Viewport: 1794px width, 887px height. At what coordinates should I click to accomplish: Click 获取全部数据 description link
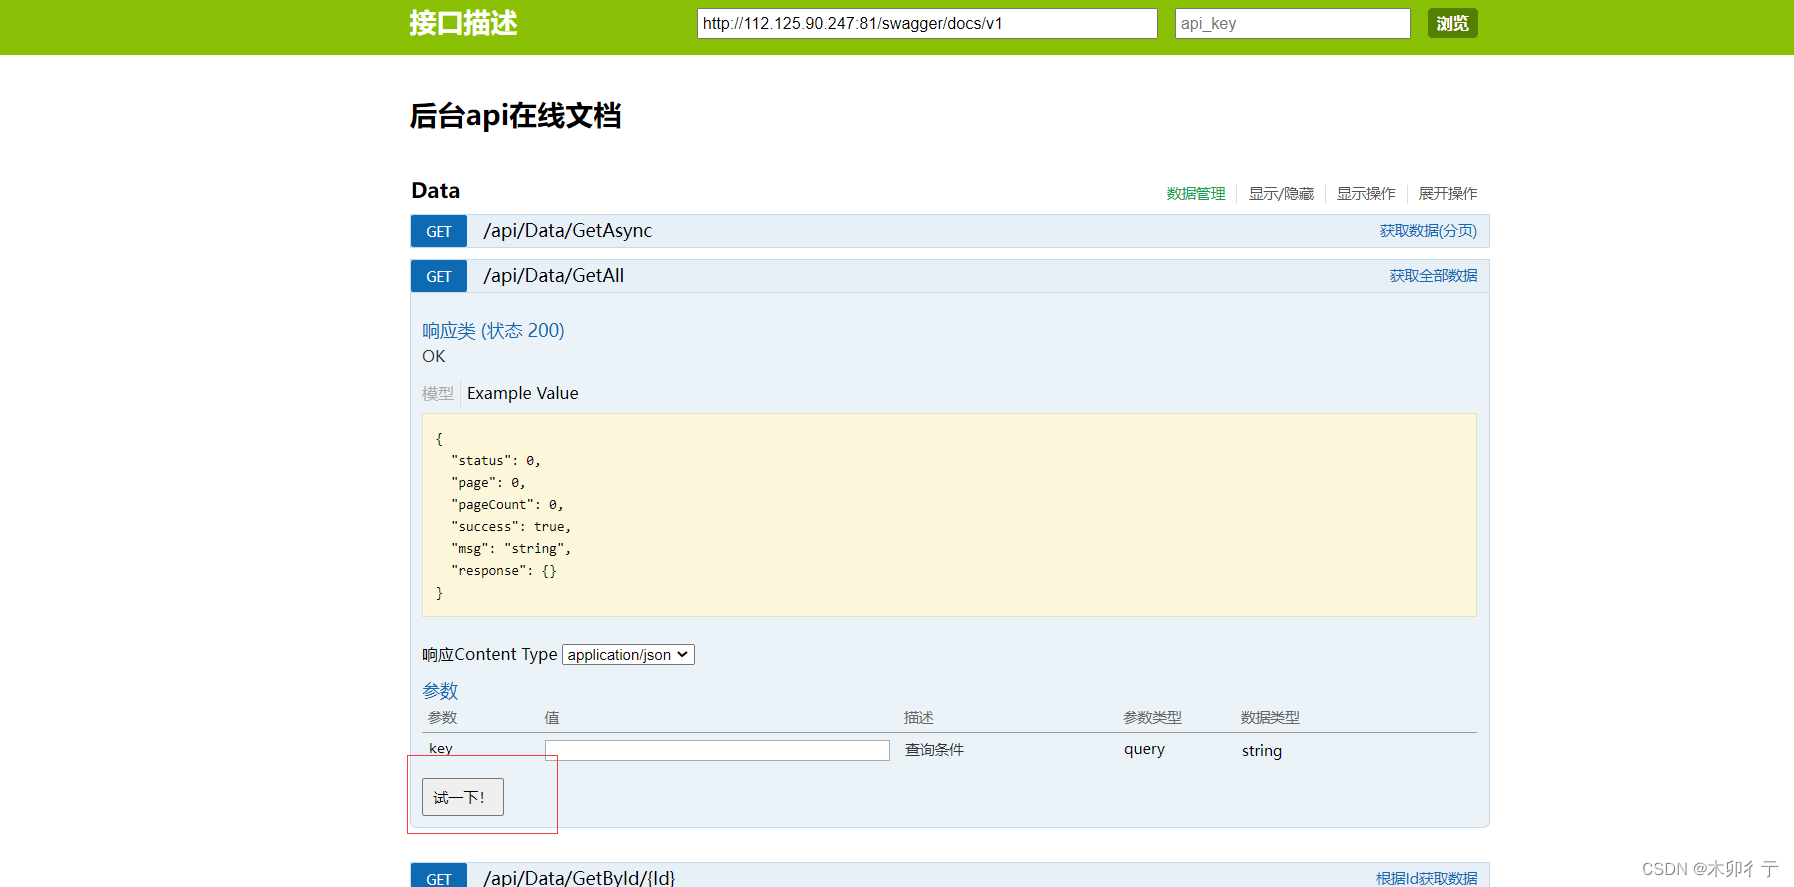click(x=1433, y=276)
